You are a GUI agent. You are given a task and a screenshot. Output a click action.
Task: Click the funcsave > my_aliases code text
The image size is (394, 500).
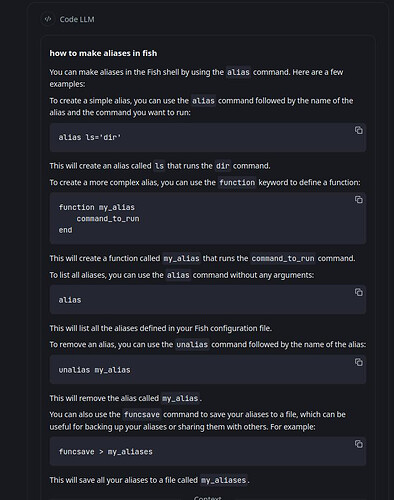coord(105,452)
